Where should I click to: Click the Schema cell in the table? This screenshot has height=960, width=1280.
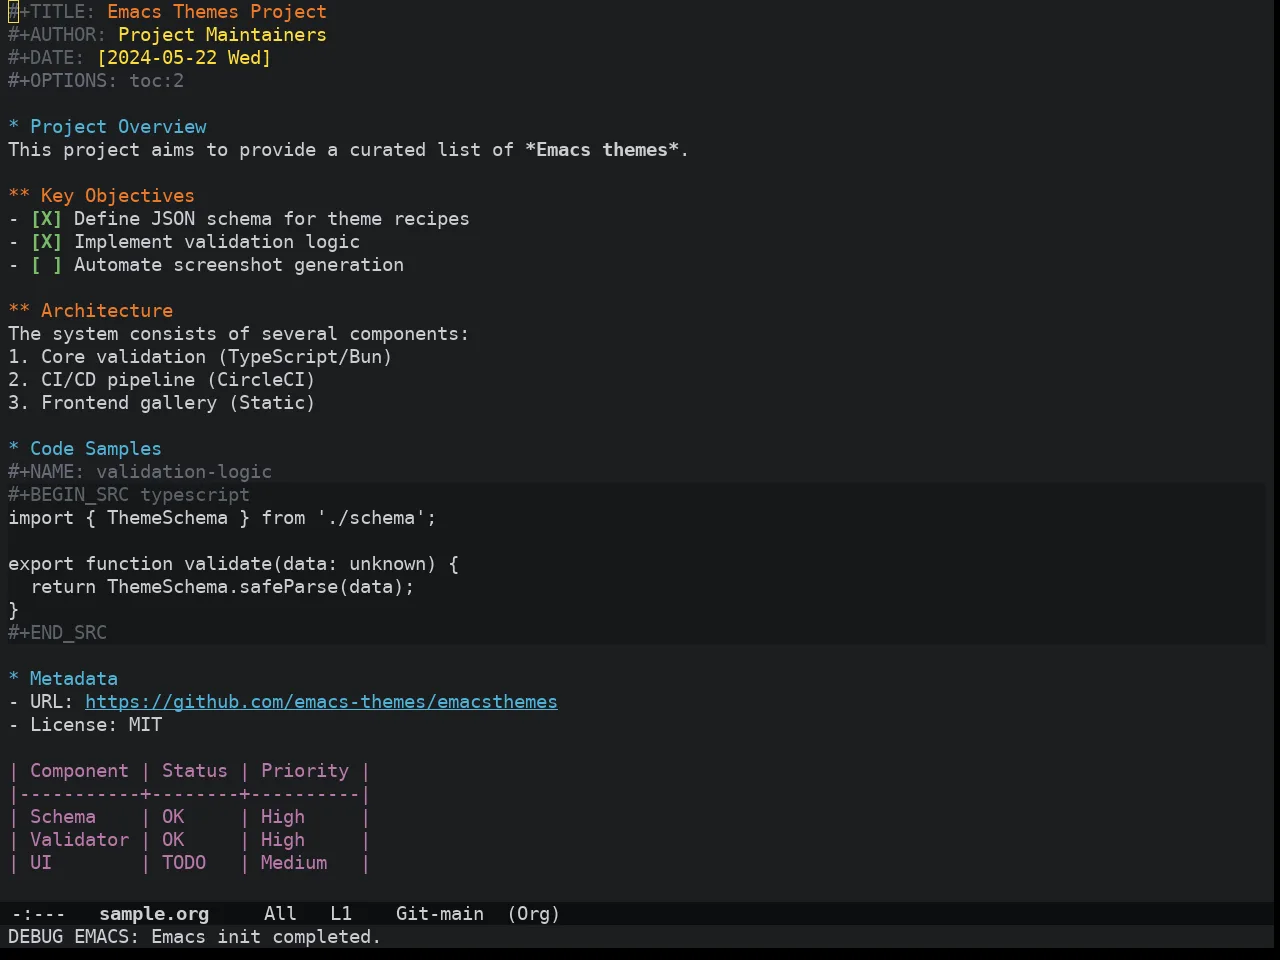tap(63, 817)
